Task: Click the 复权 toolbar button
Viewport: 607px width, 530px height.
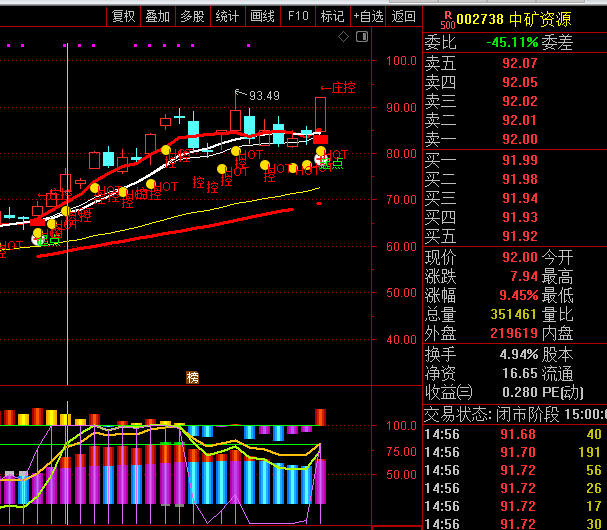Action: tap(123, 16)
